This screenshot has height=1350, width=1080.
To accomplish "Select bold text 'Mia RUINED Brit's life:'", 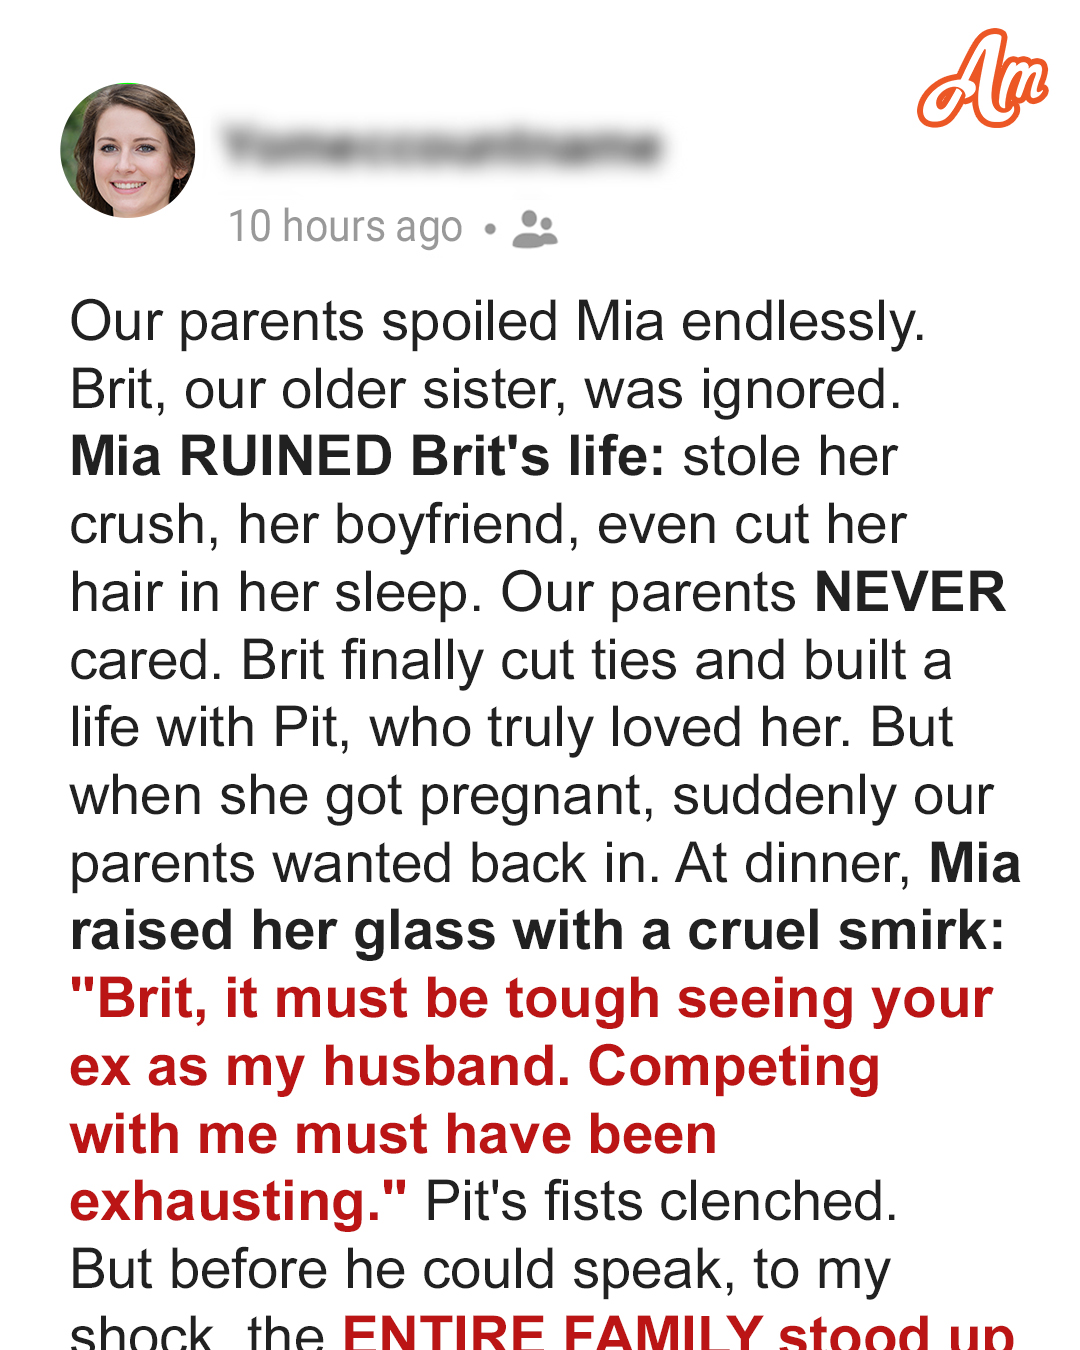I will pos(367,456).
